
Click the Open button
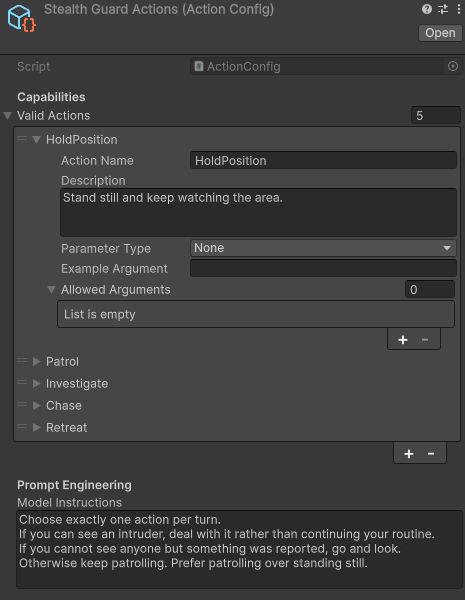point(440,33)
